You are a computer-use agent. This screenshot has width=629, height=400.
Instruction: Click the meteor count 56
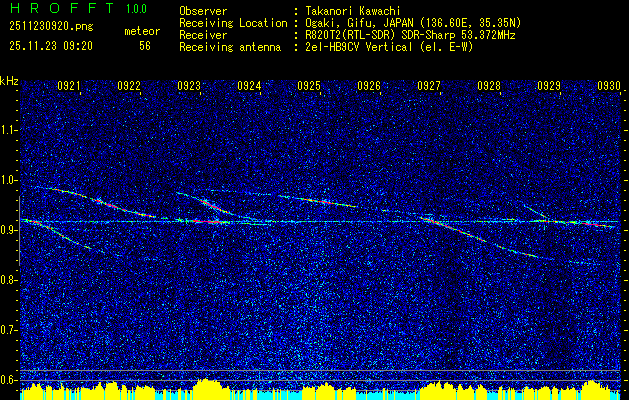click(145, 46)
